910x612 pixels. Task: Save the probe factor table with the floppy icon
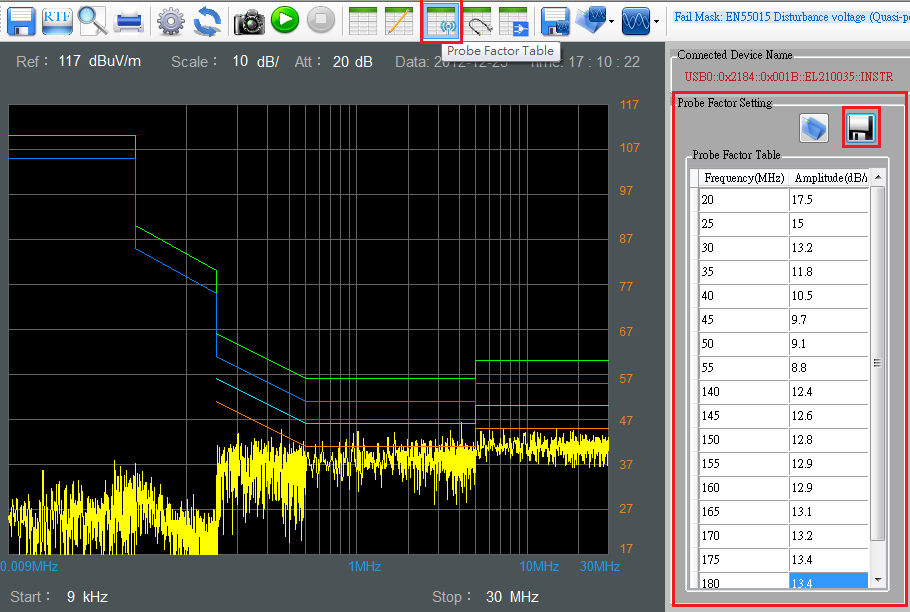coord(861,127)
